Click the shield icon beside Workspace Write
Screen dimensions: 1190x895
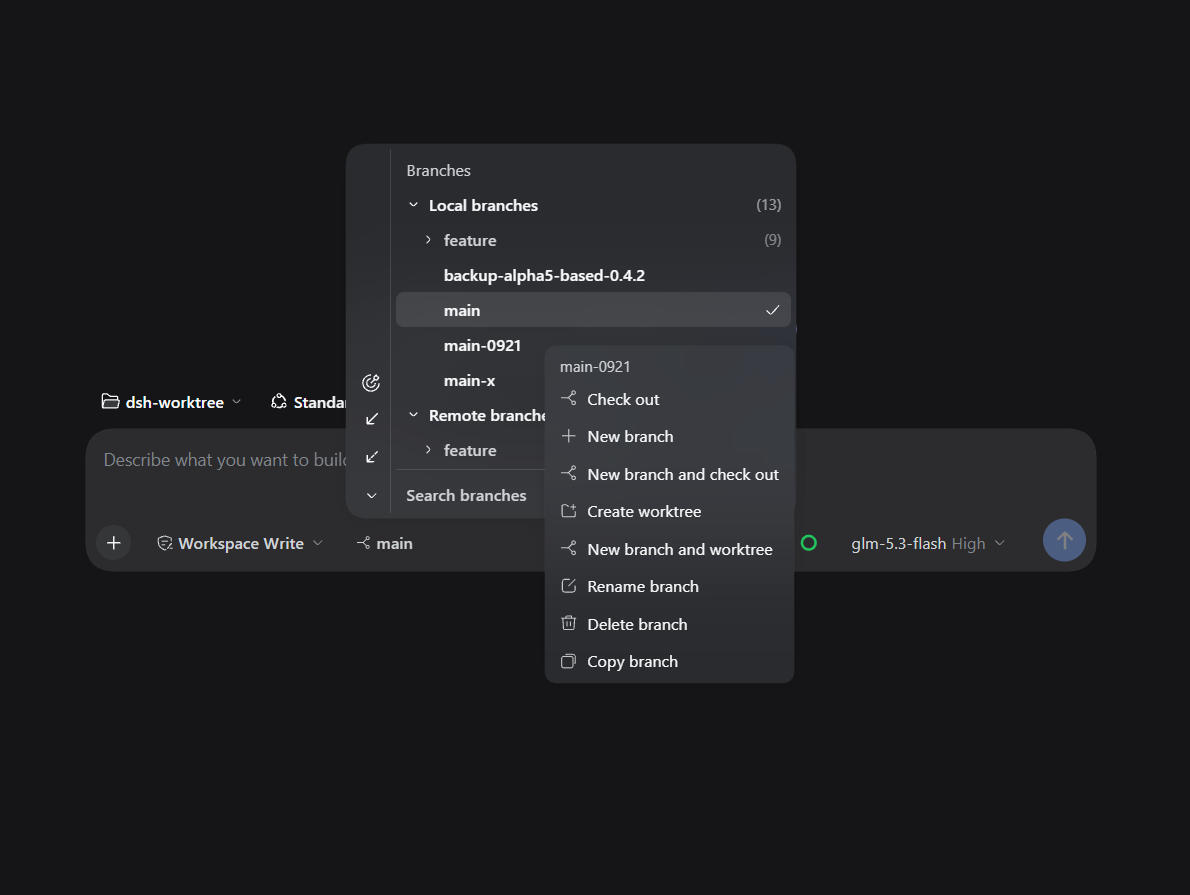coord(165,544)
